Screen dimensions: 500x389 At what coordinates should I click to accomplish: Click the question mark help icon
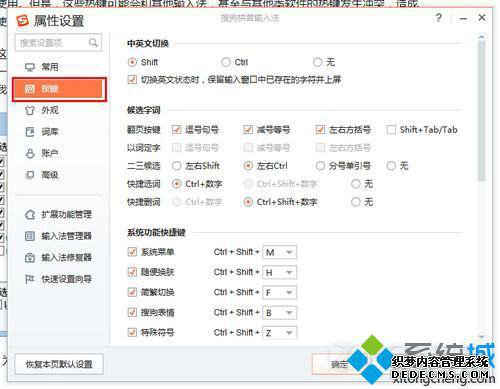(x=439, y=17)
